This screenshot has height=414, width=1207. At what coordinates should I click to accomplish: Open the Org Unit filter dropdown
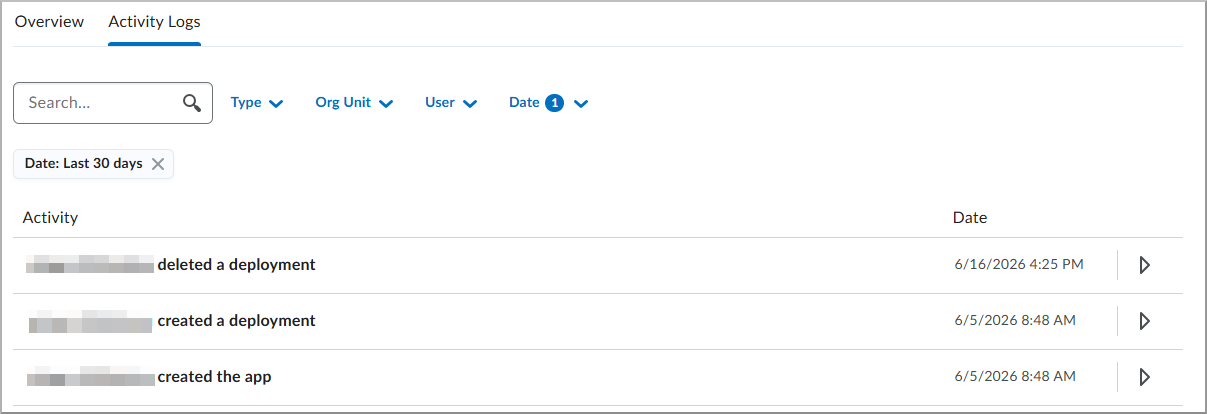(354, 103)
